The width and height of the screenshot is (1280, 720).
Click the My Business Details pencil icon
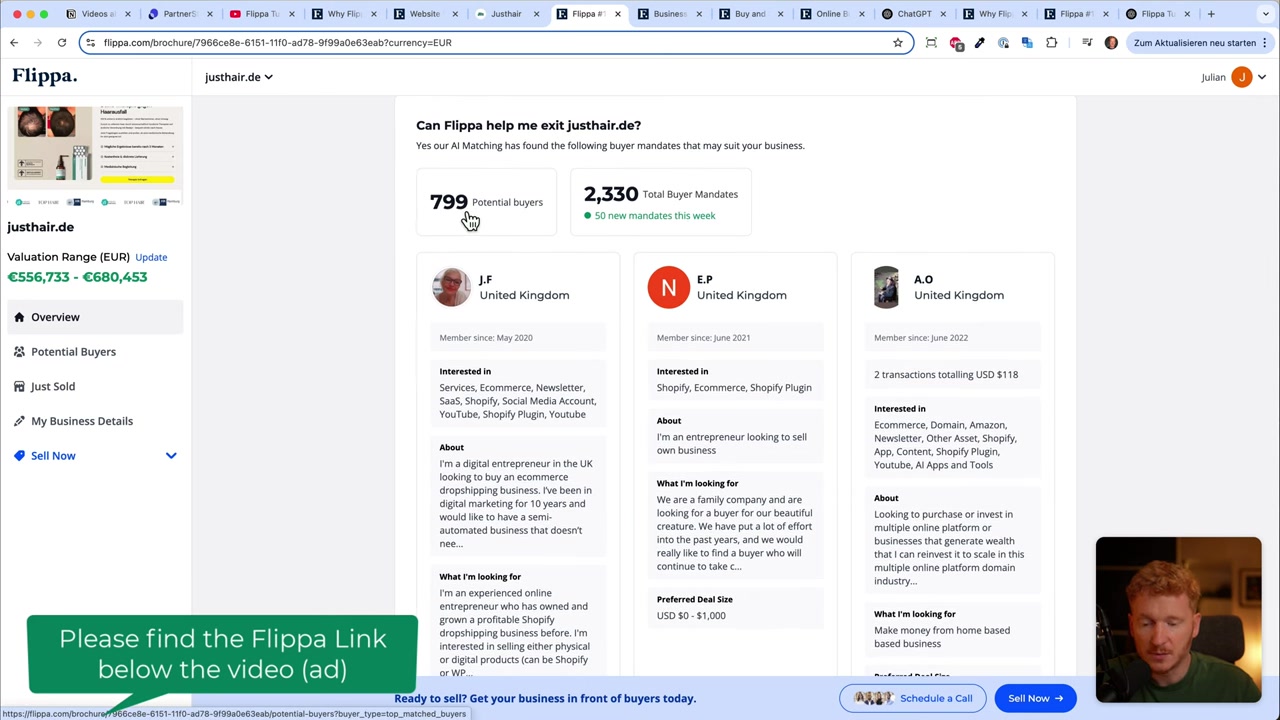[19, 421]
